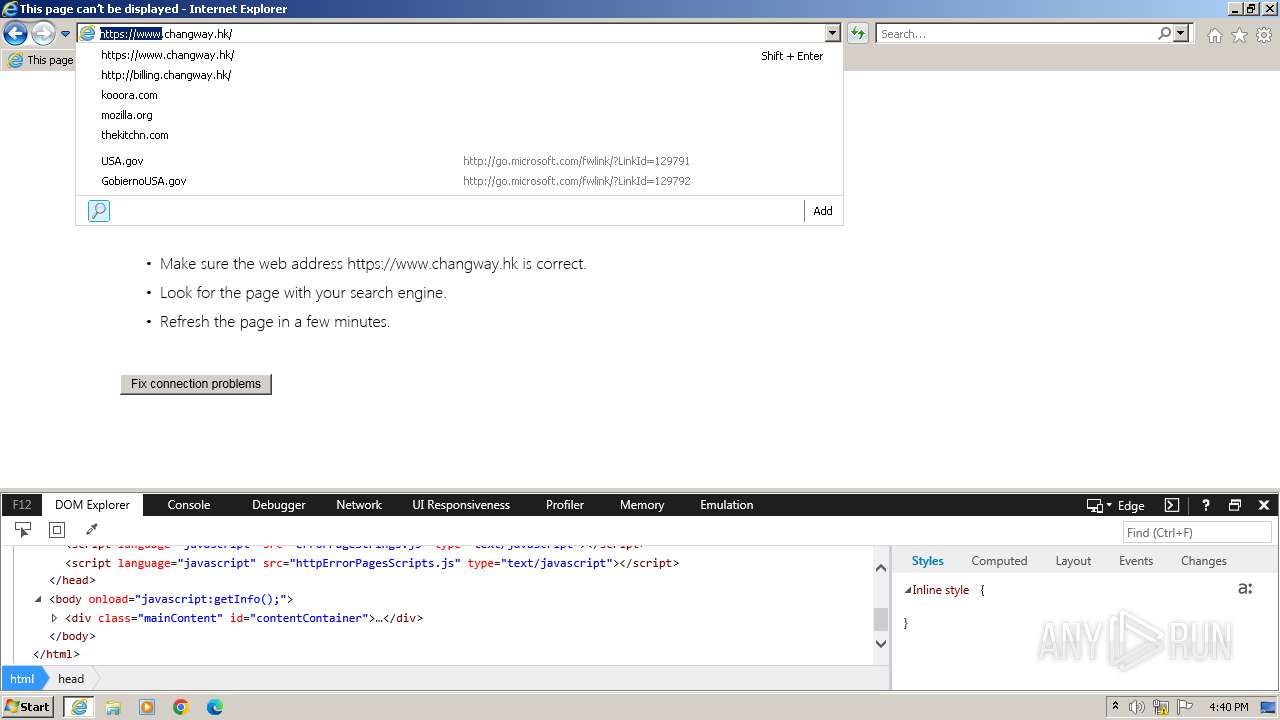Collapse the Inline style rule
The image size is (1280, 720).
point(908,590)
